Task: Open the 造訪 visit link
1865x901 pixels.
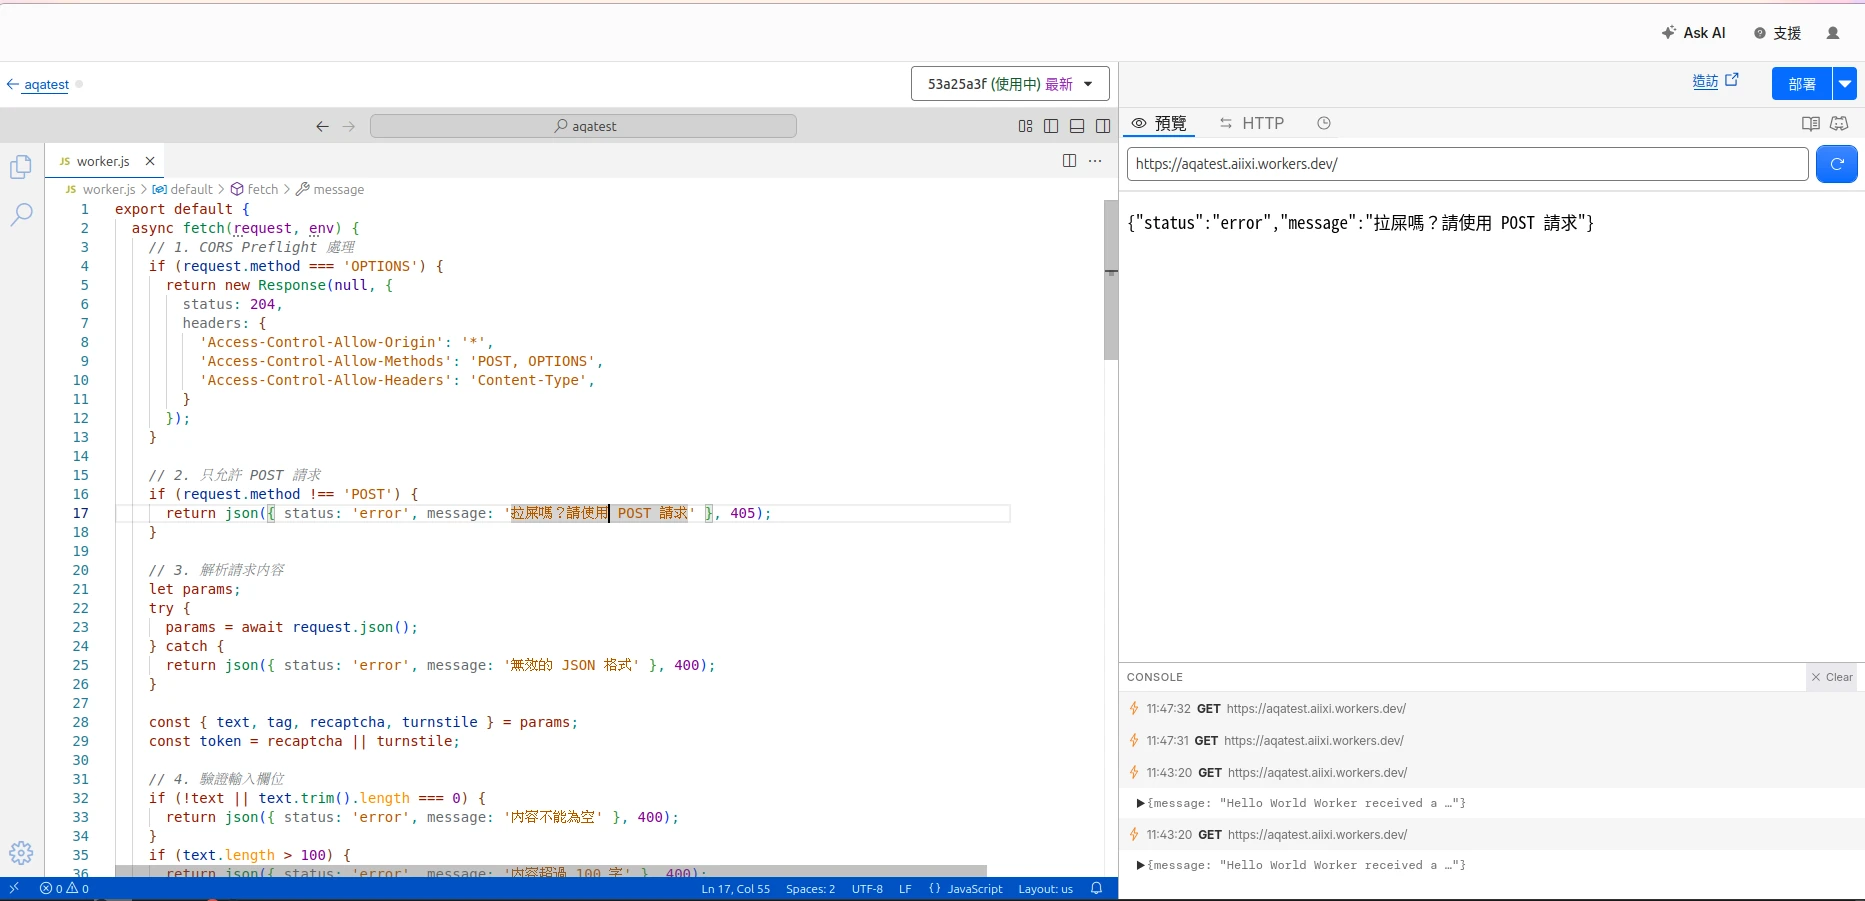Action: pyautogui.click(x=1715, y=81)
